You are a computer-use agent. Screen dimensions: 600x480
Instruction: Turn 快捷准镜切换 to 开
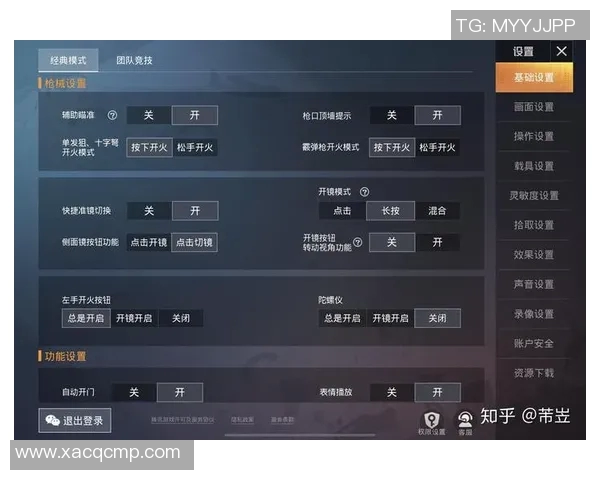[x=195, y=211]
